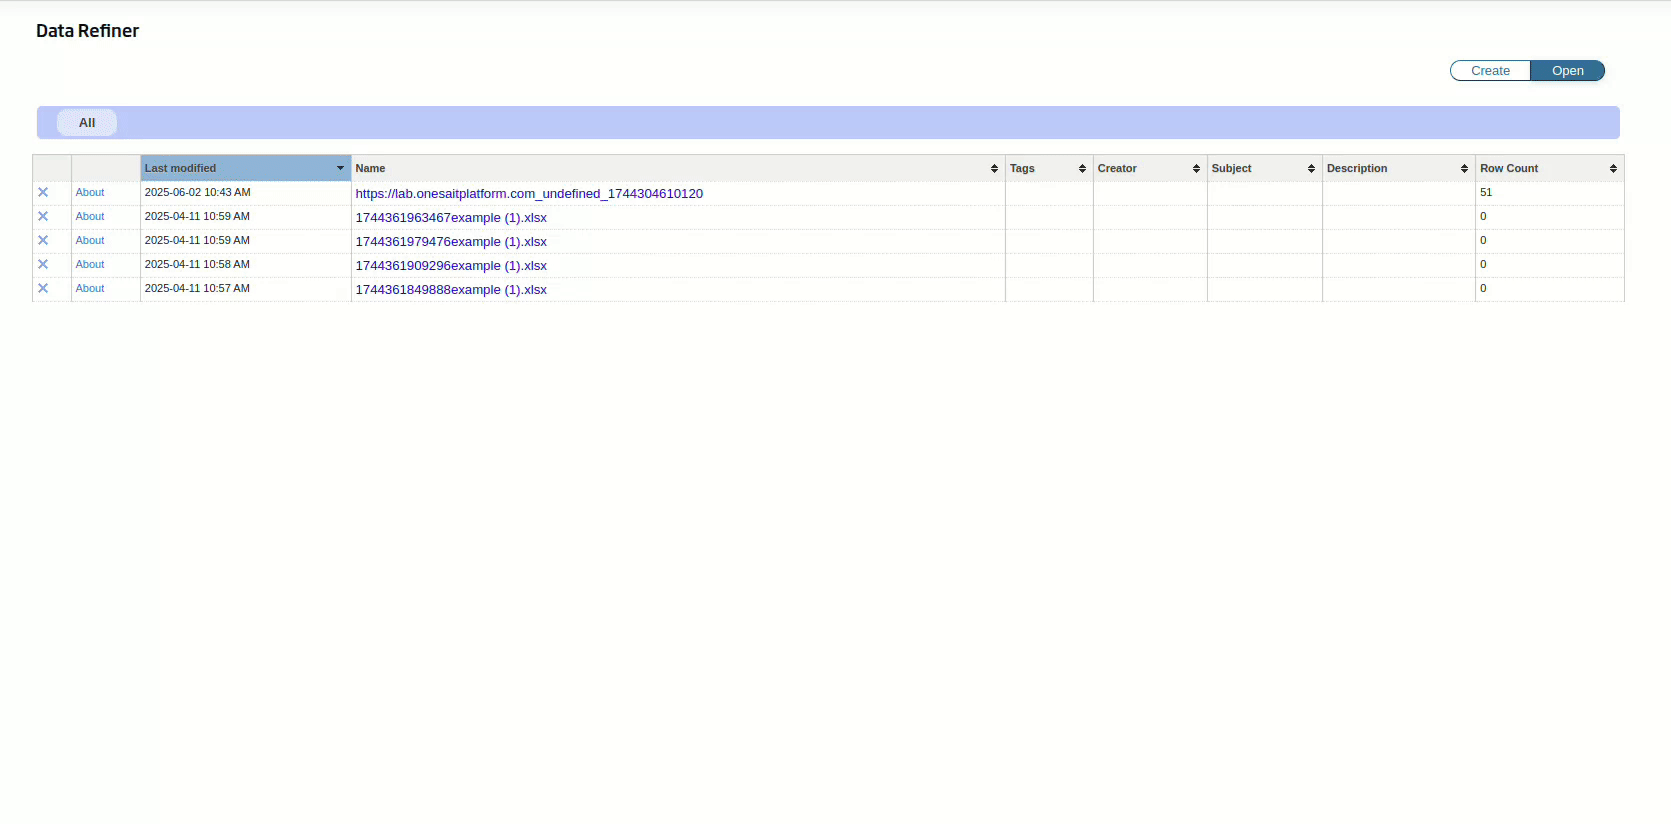
Task: Switch to the Create tab
Action: pos(1490,71)
